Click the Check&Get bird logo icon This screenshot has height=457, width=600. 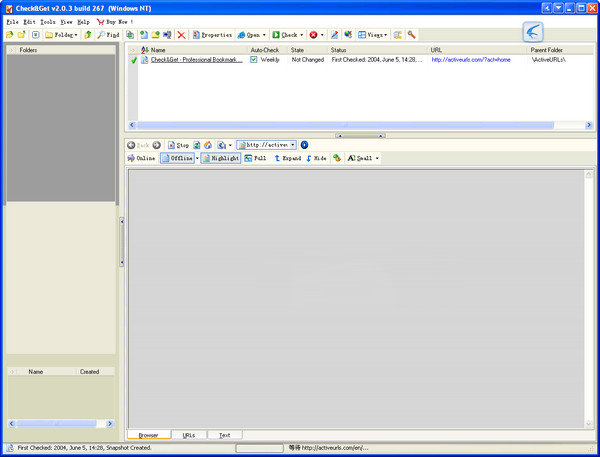click(533, 33)
